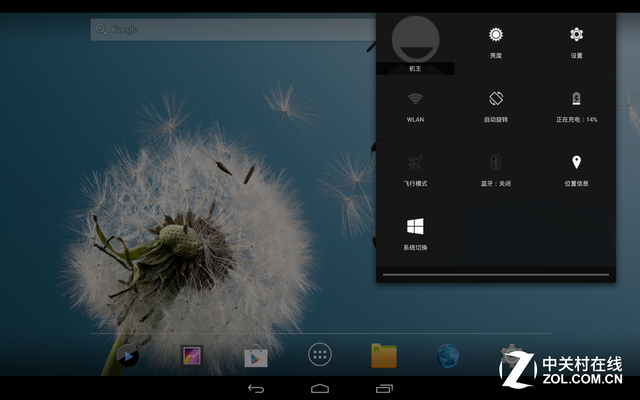Open the owner (机主) profile tile
640x400 pixels.
coord(415,43)
